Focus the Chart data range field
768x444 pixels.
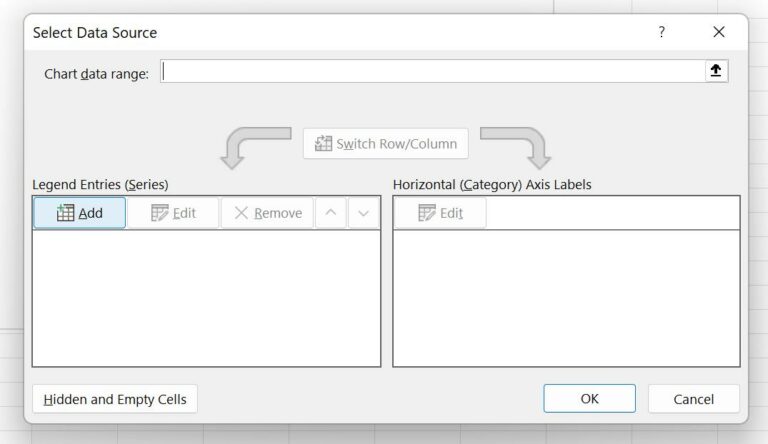click(432, 71)
